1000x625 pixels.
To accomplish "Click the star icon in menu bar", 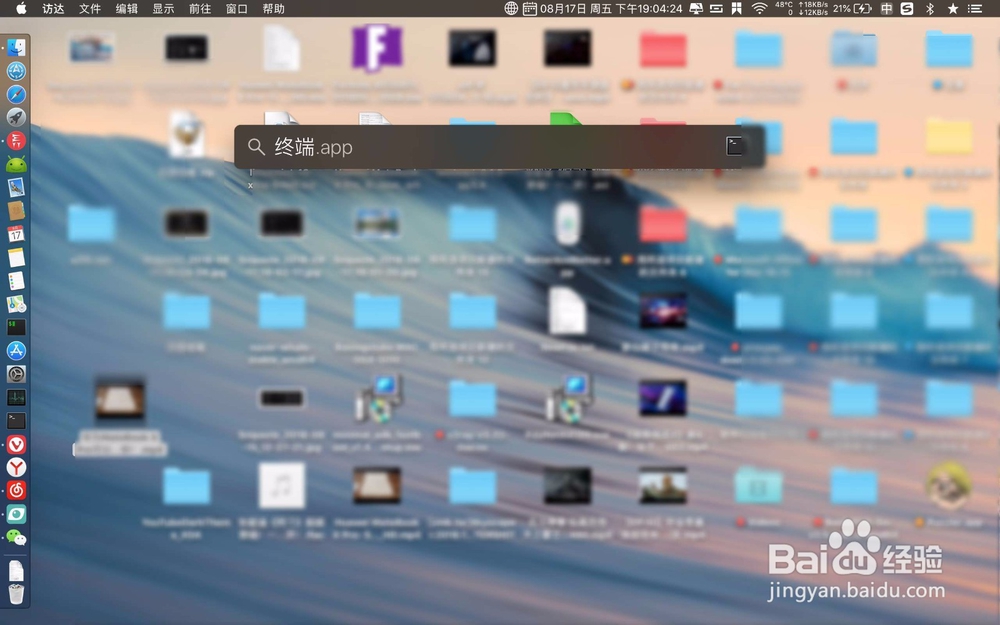I will tap(953, 8).
